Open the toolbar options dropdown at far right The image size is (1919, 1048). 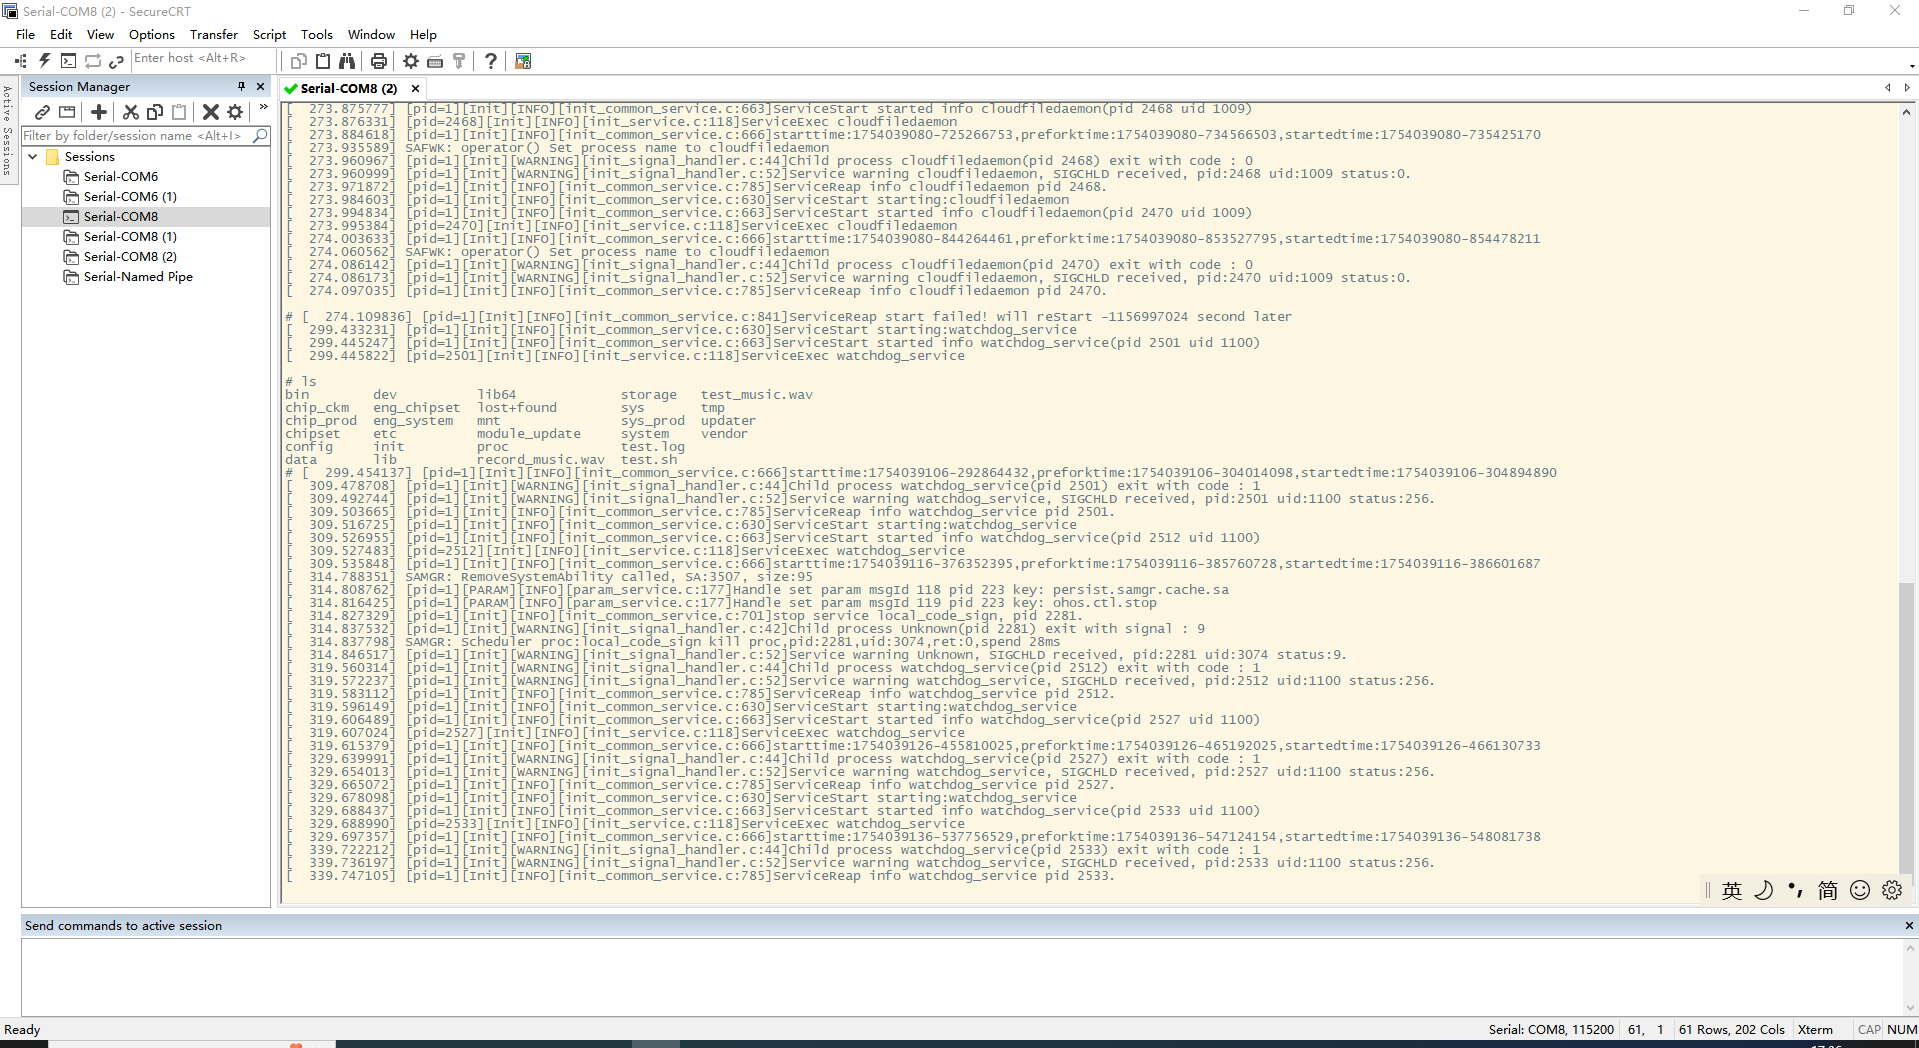[x=1911, y=66]
